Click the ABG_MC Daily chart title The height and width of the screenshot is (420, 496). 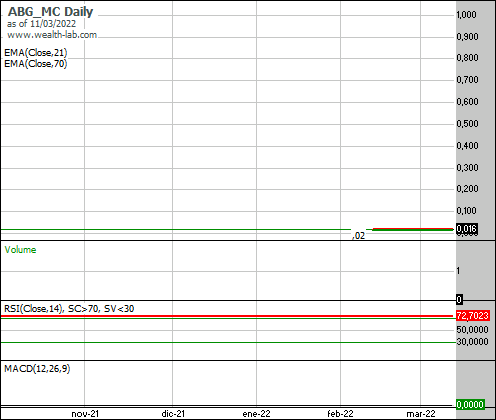click(50, 12)
